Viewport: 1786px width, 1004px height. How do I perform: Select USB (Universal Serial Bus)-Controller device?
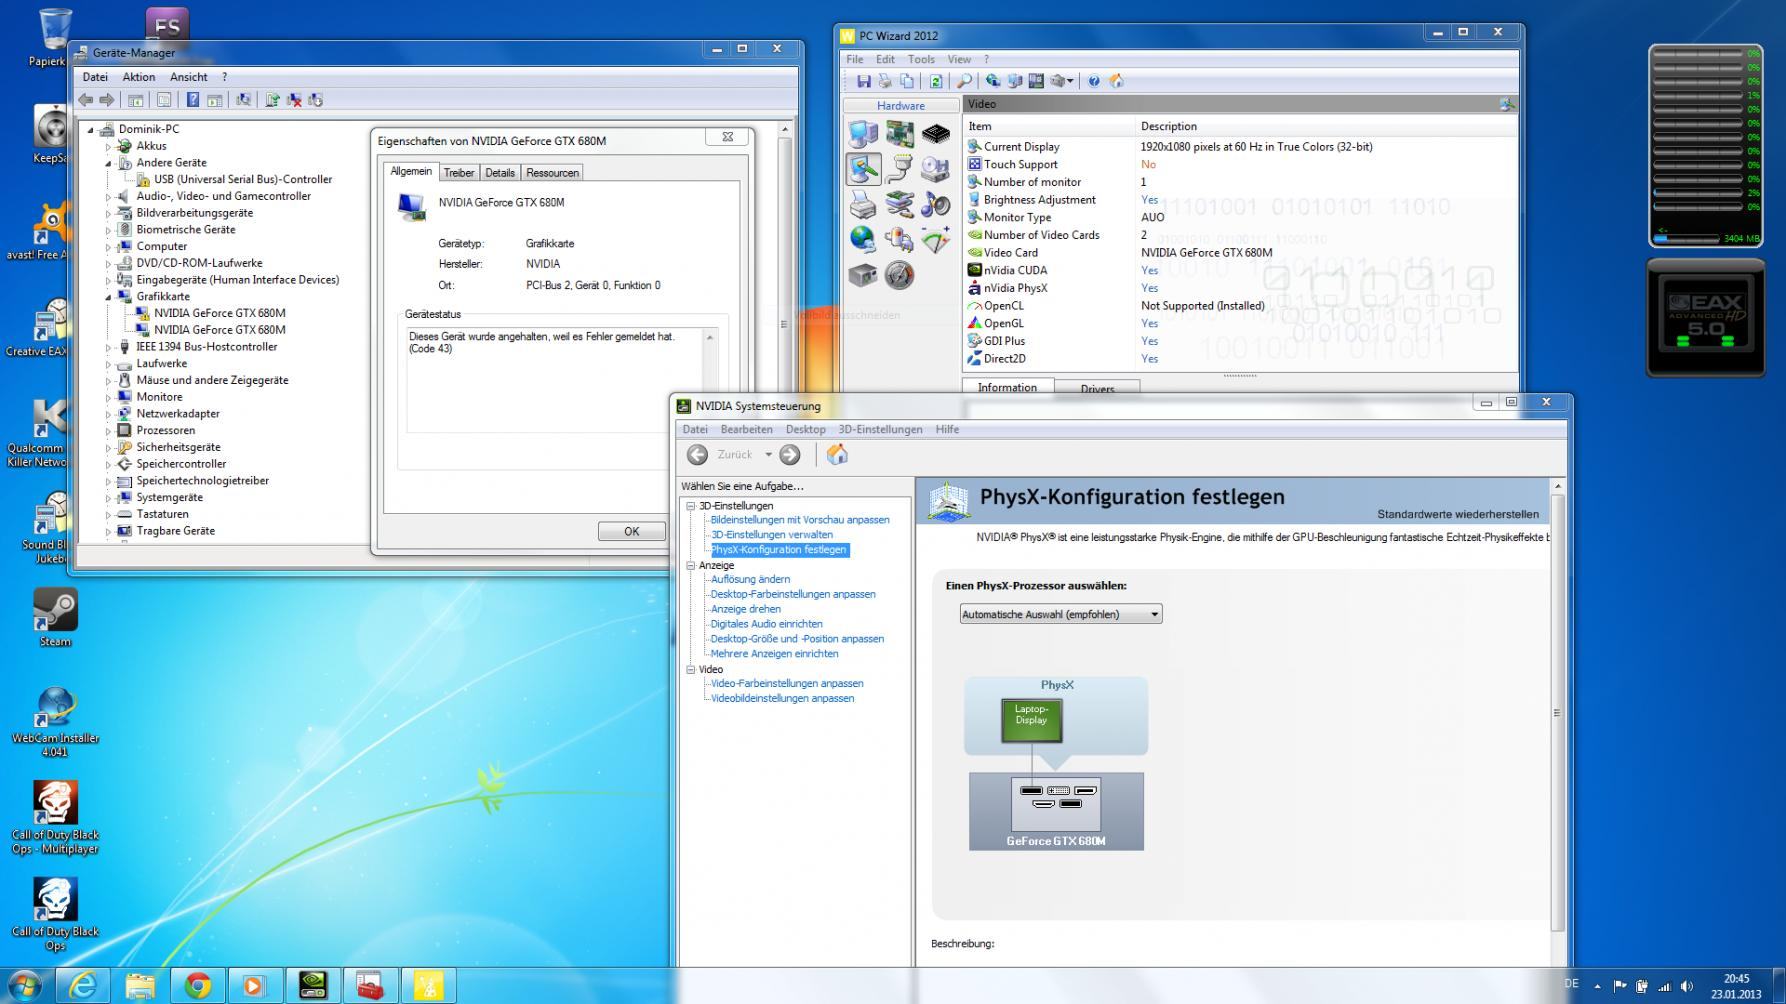243,180
